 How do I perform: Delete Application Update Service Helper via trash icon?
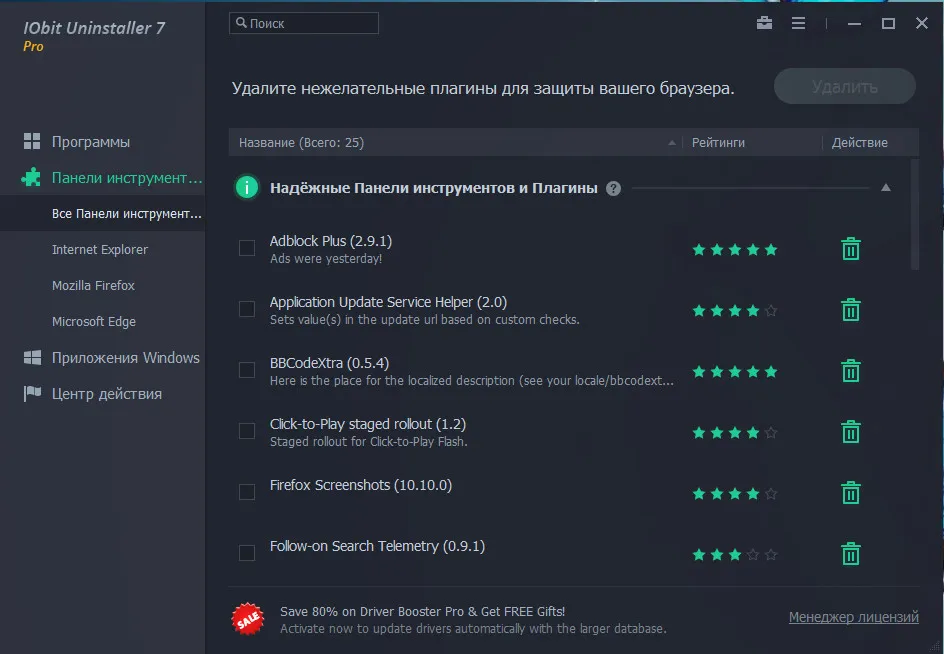click(851, 310)
